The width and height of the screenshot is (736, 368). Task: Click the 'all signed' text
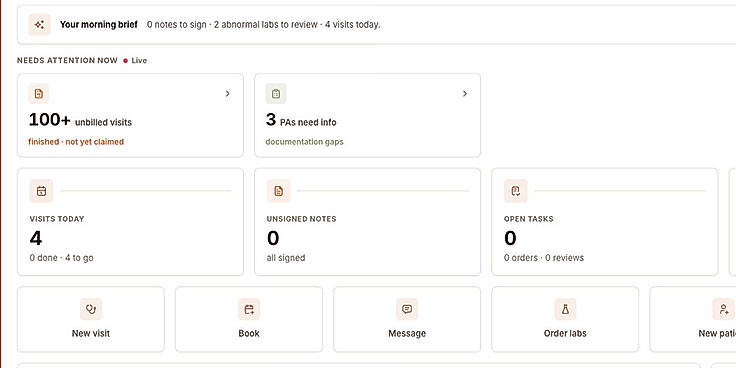click(x=286, y=258)
